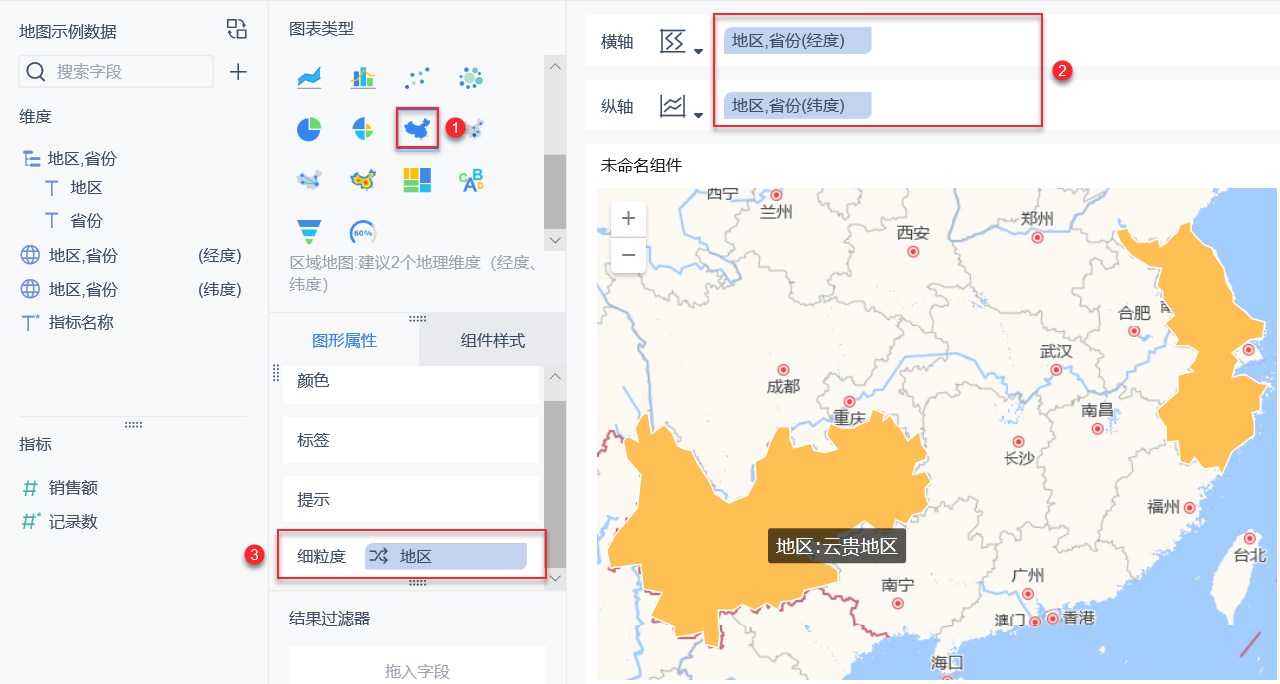Click the 合肥 city marker on map
This screenshot has width=1280, height=684.
pyautogui.click(x=1134, y=331)
